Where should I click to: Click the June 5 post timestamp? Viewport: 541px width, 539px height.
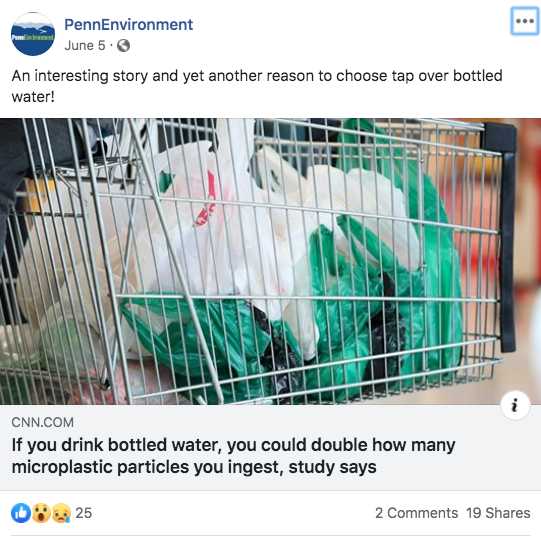tap(85, 46)
